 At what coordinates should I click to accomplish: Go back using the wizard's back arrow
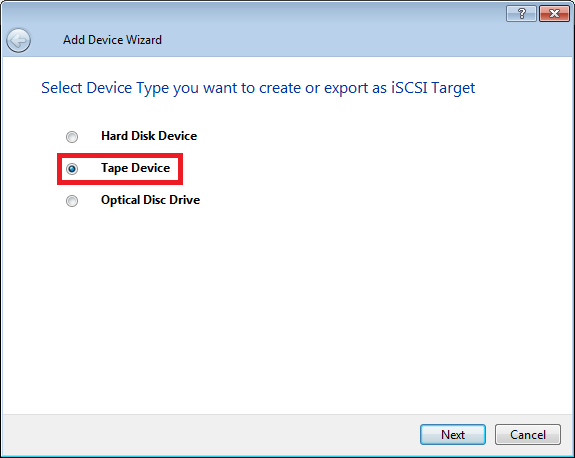pos(18,40)
